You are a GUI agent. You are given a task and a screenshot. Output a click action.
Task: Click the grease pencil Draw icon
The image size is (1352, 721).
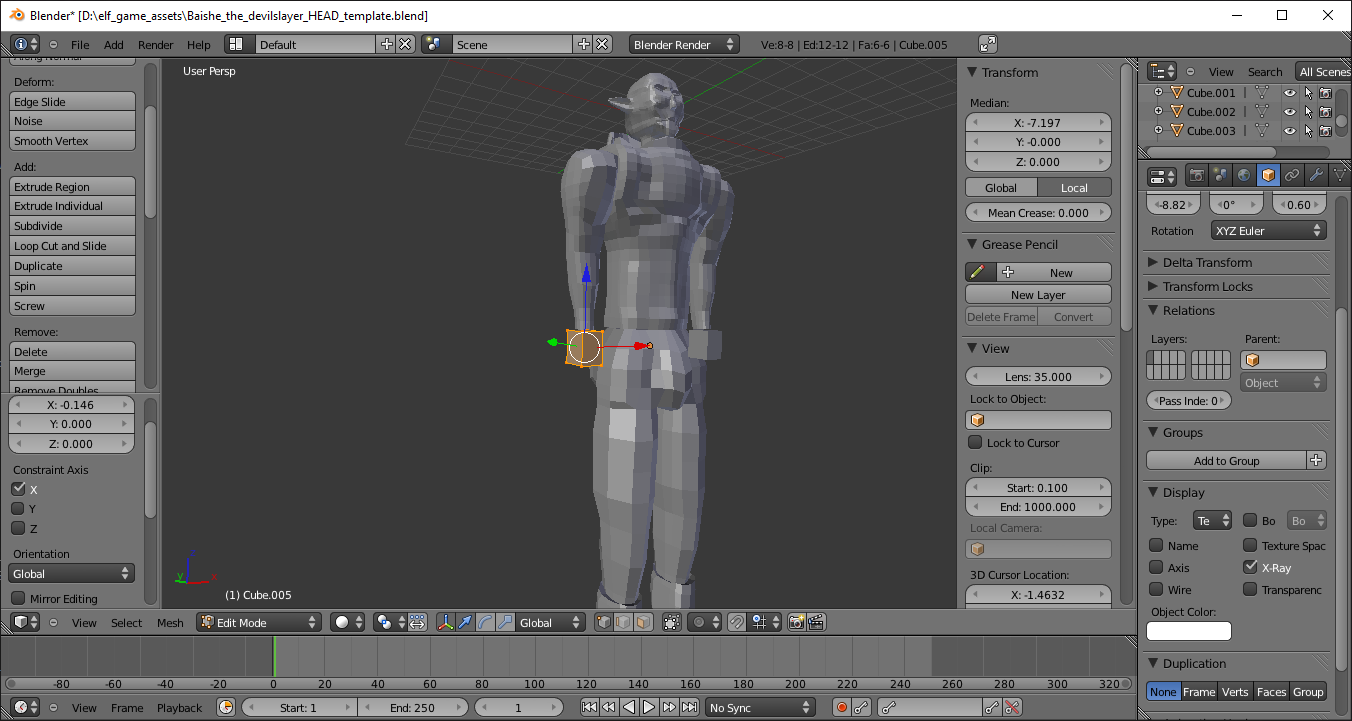click(978, 272)
